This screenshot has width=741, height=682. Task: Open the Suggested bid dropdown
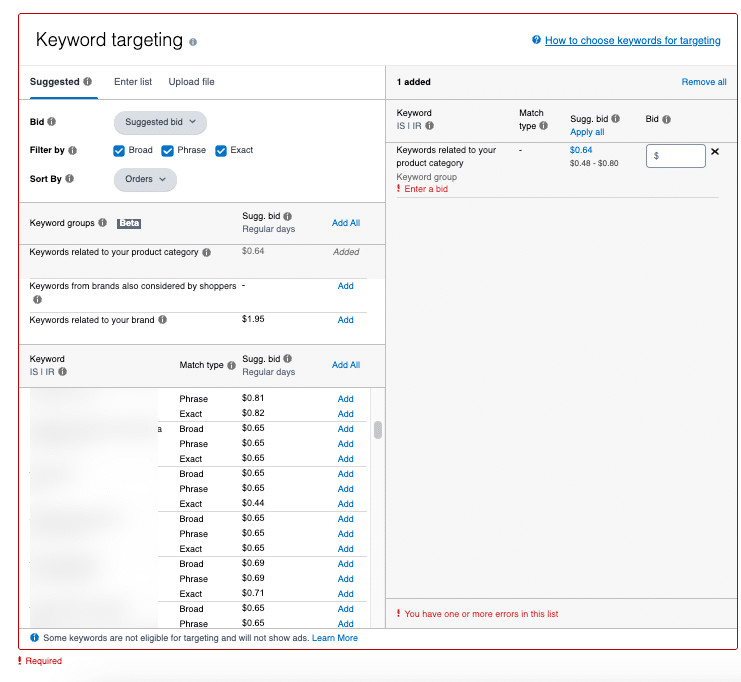[x=160, y=122]
